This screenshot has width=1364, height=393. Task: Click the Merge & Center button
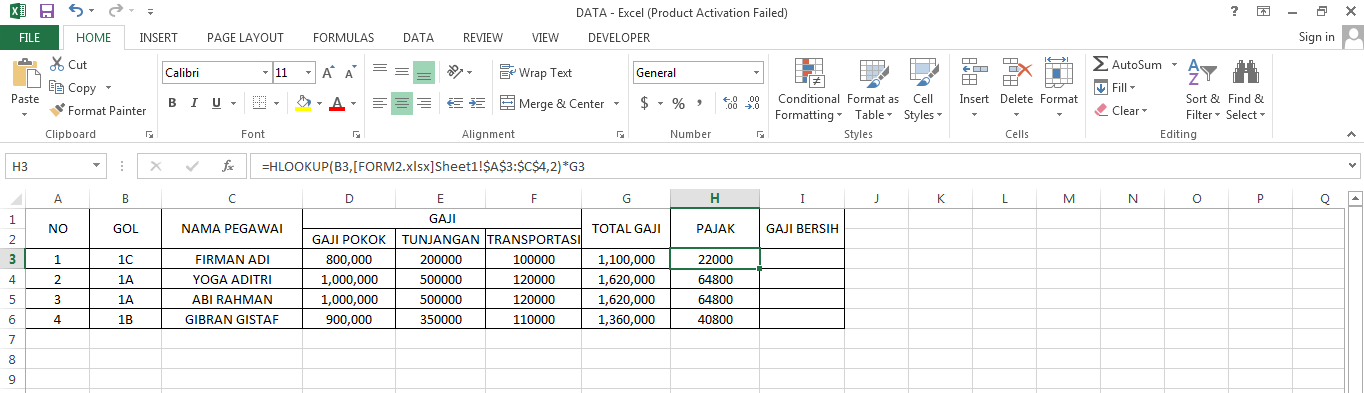[552, 103]
